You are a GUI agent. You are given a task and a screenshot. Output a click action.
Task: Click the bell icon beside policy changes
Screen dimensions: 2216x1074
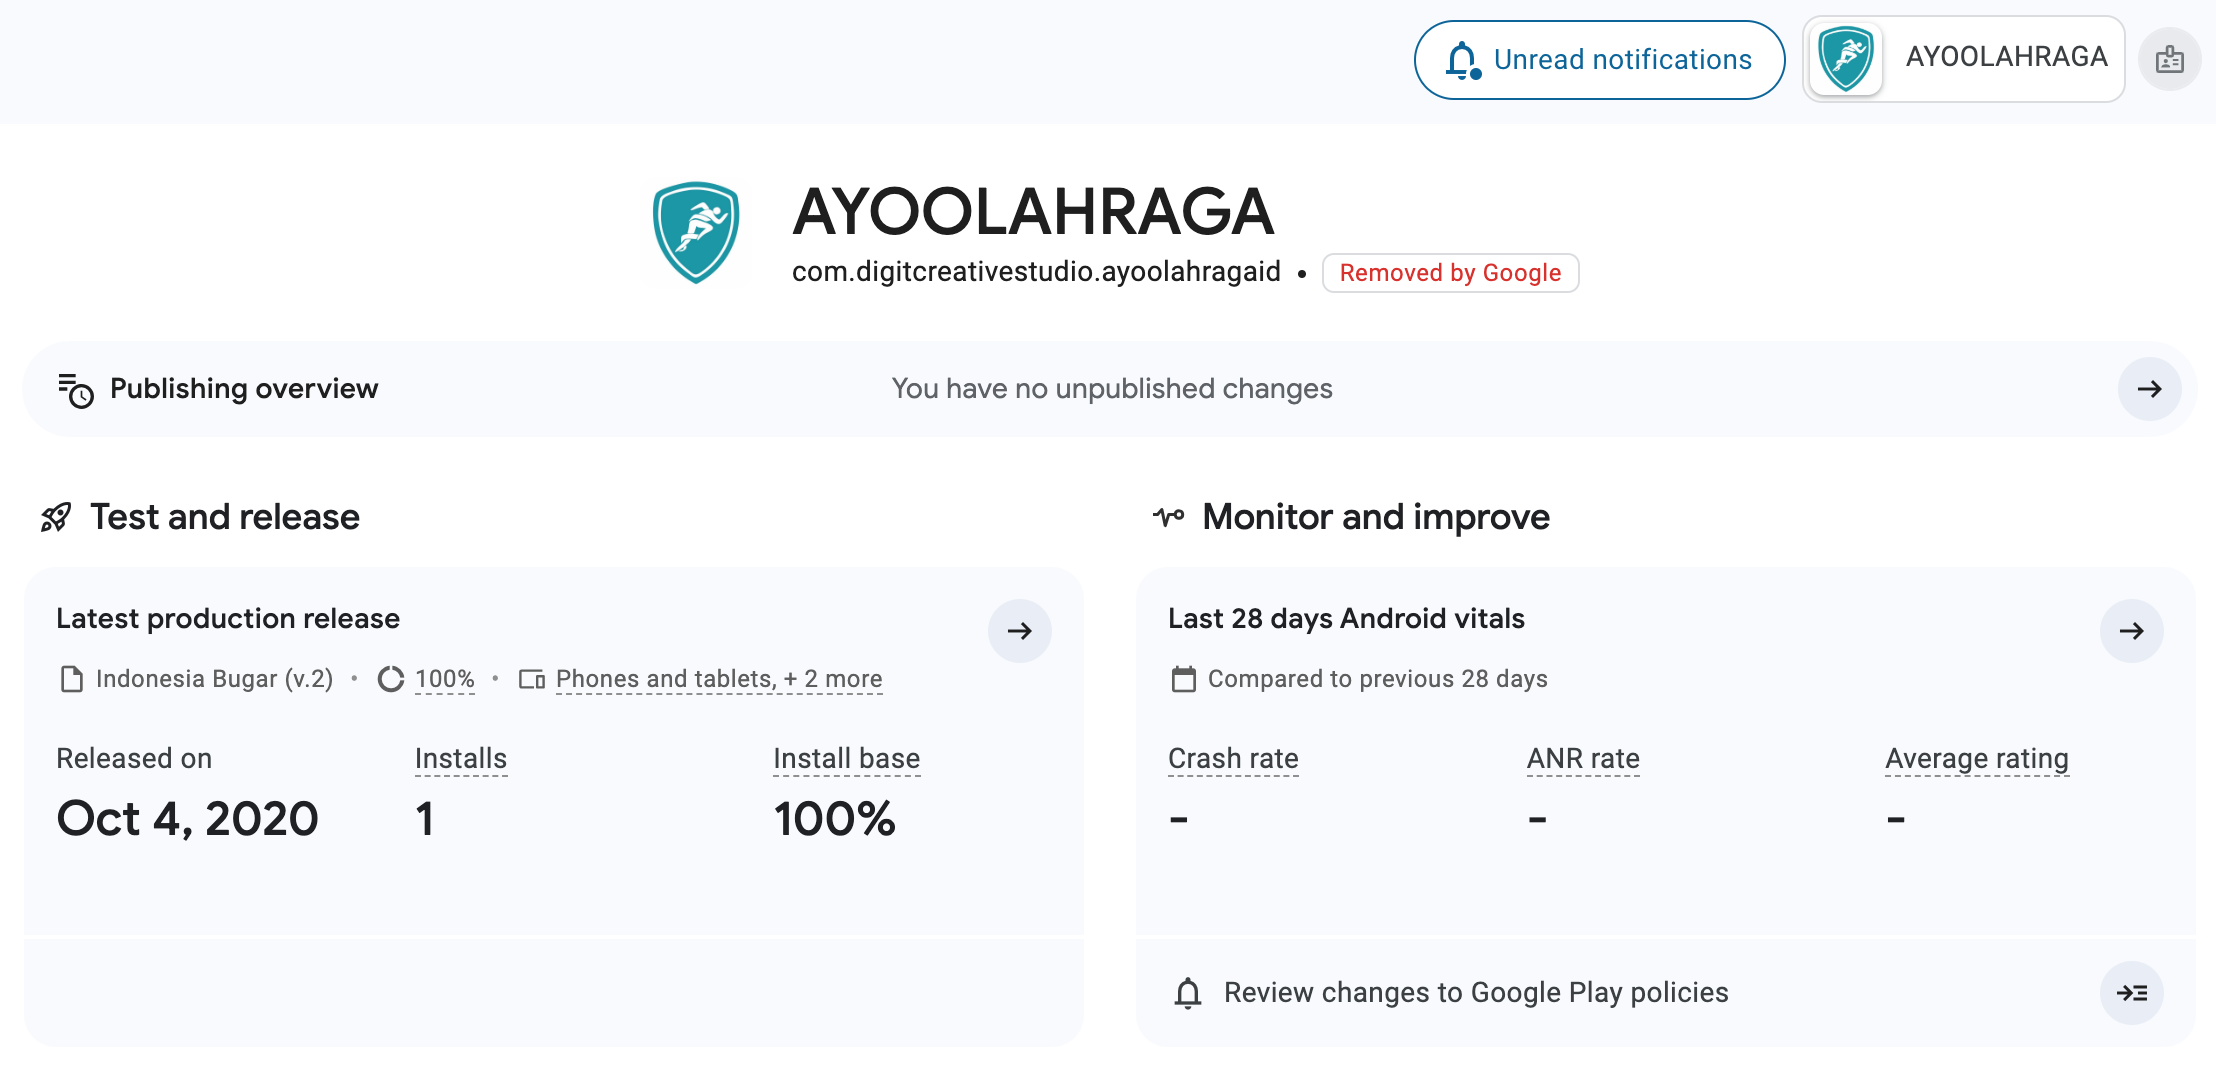[1188, 993]
